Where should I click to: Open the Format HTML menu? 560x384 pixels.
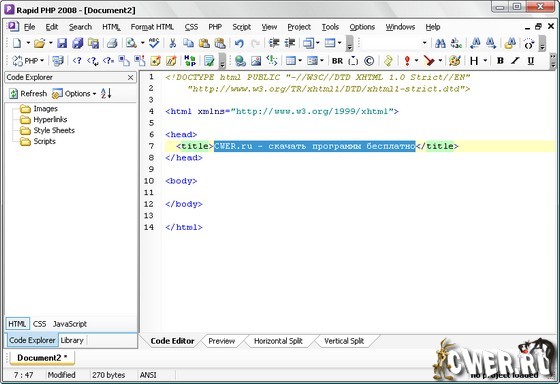click(152, 27)
